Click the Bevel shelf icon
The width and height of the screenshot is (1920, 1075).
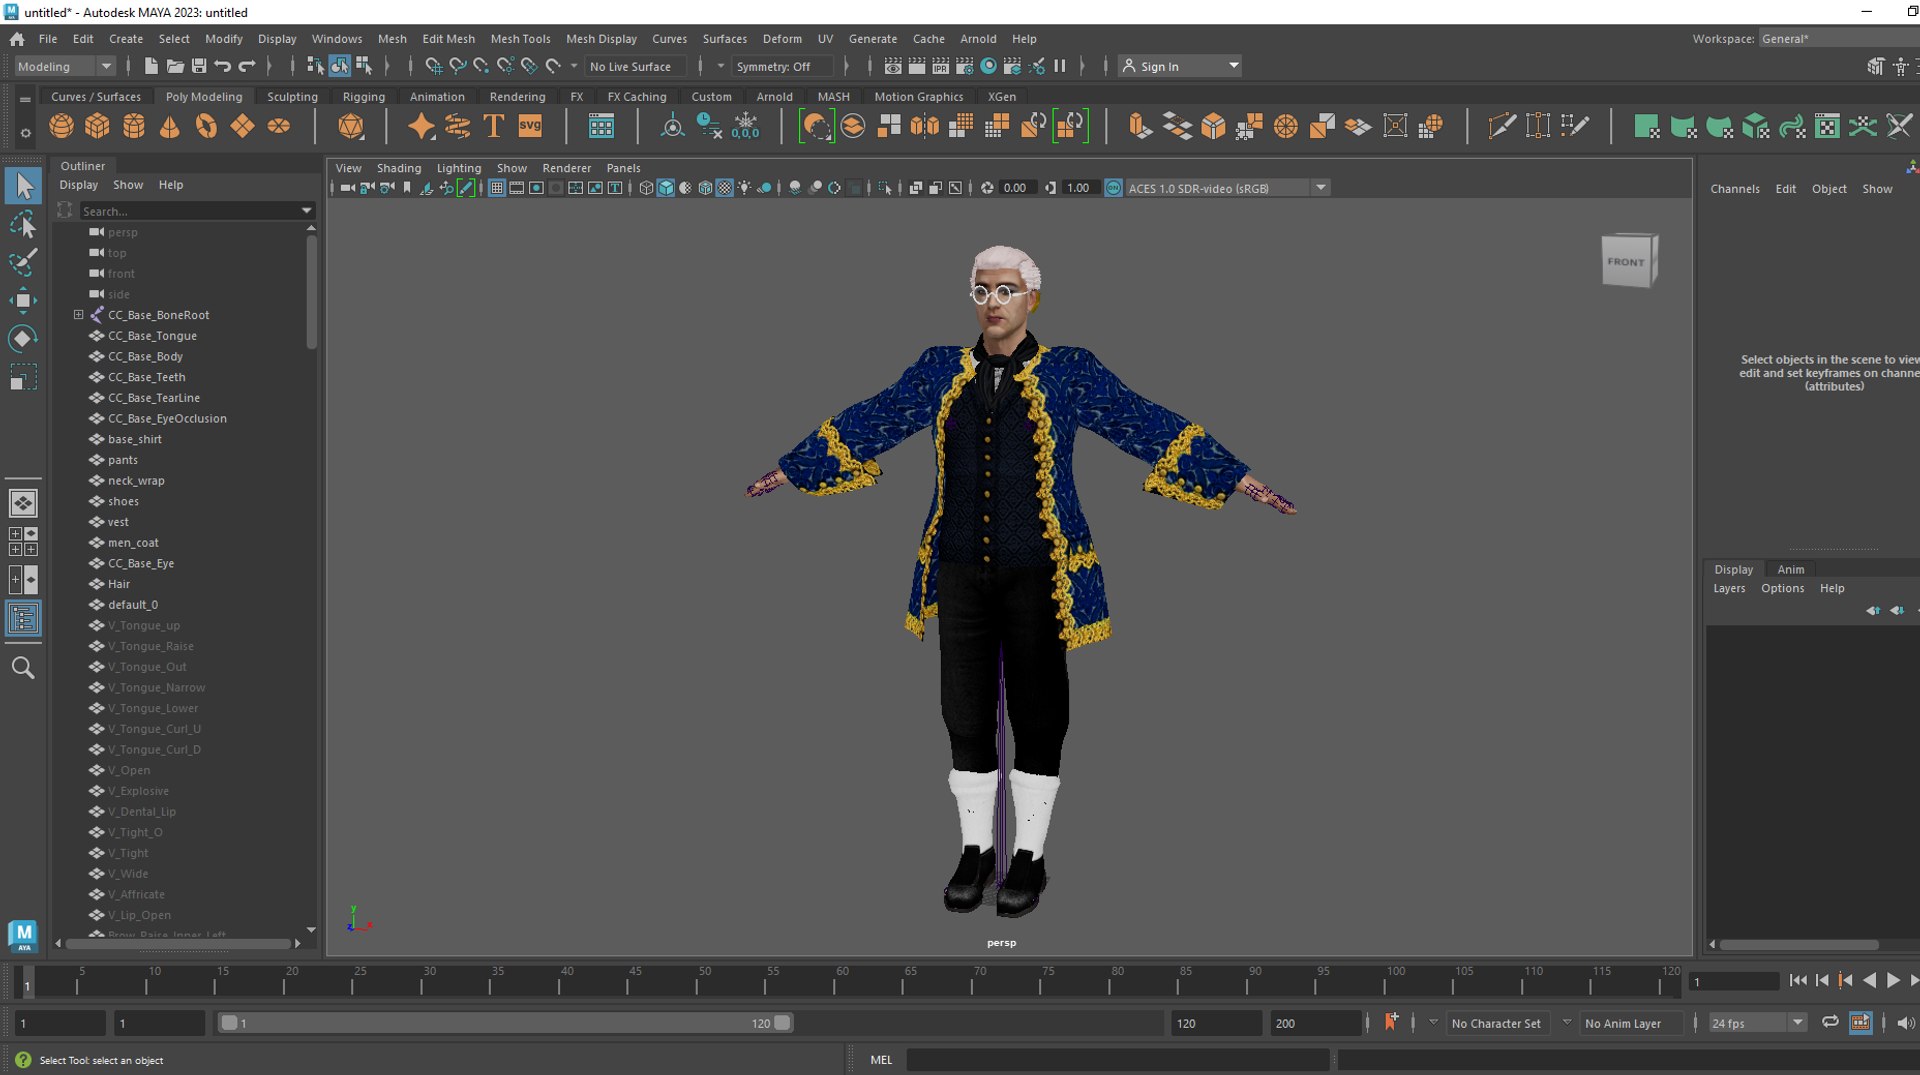[x=1214, y=126]
